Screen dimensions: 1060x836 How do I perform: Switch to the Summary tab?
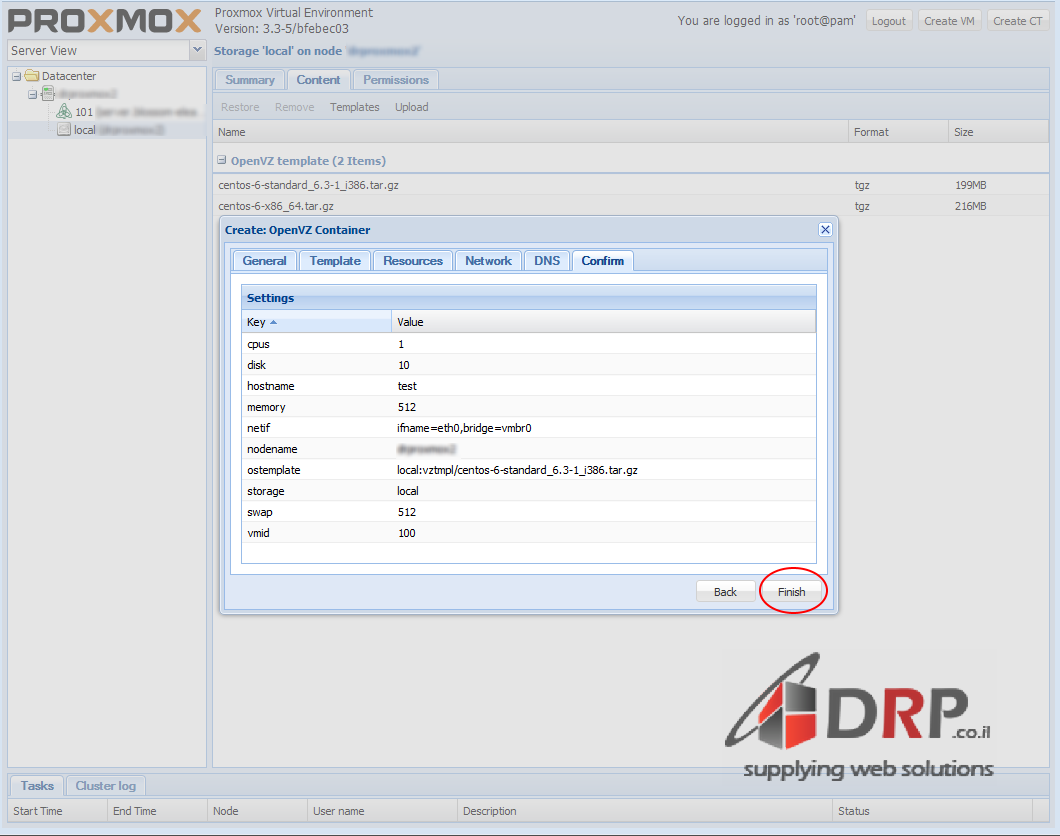[249, 80]
